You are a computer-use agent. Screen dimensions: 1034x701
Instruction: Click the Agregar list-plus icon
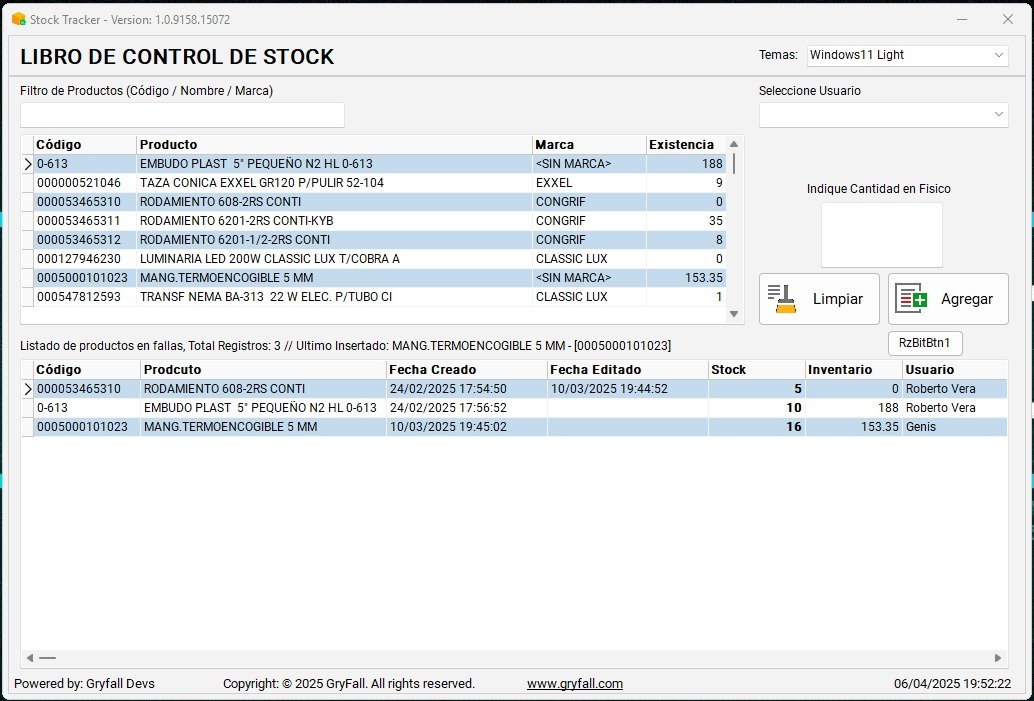pos(911,299)
